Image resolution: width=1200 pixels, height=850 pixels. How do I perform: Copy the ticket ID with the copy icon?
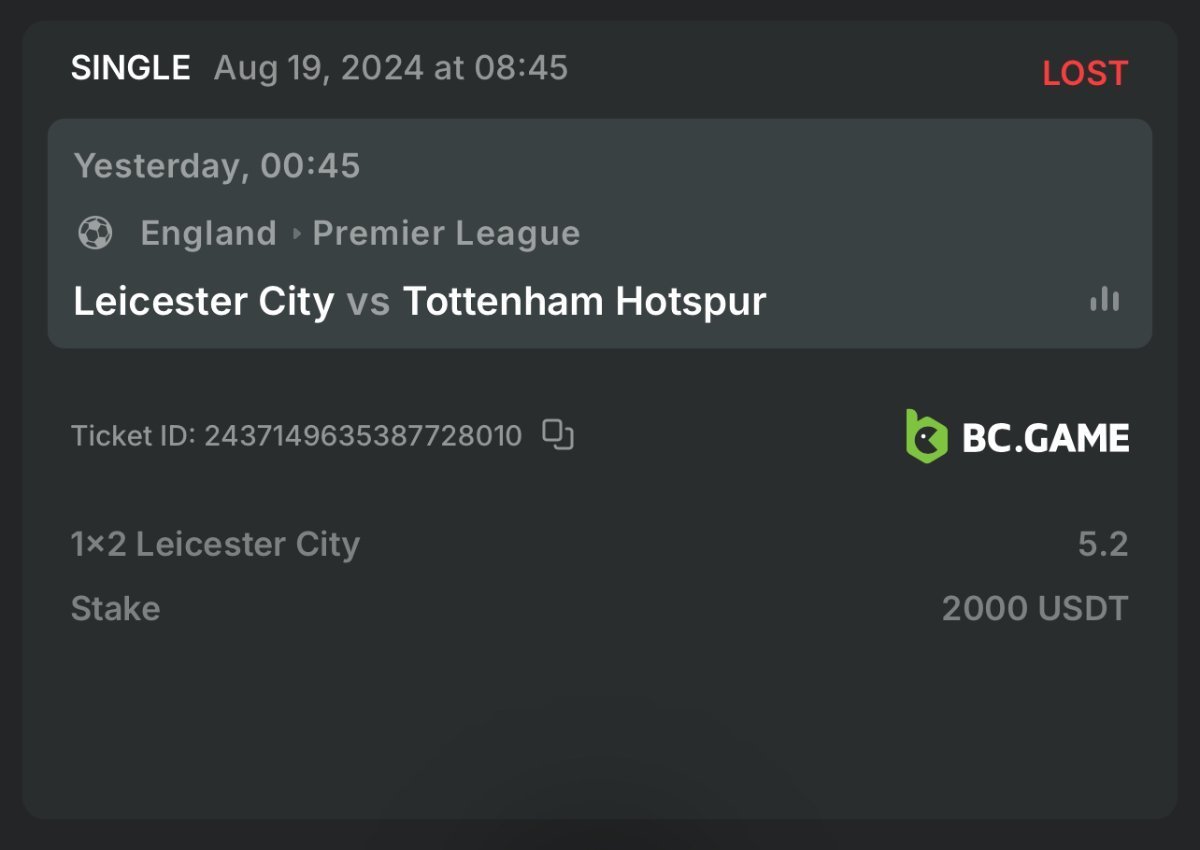point(558,435)
